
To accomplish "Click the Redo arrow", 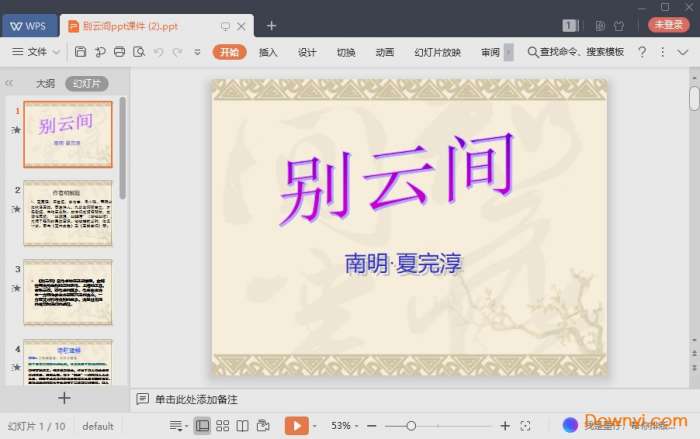I will (x=177, y=52).
